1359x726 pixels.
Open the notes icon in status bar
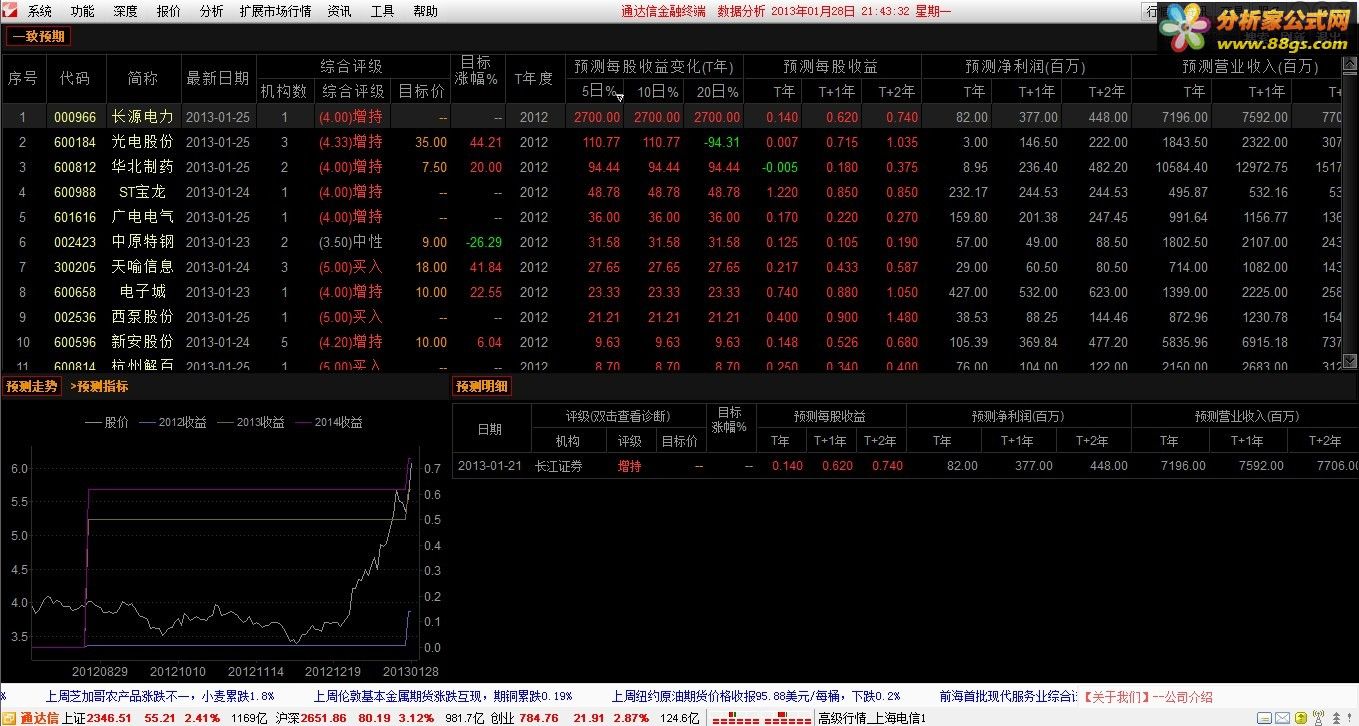pos(1264,718)
